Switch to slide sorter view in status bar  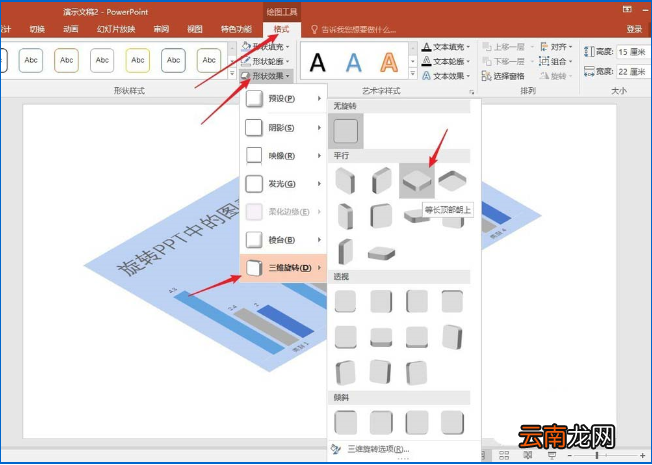coord(504,455)
